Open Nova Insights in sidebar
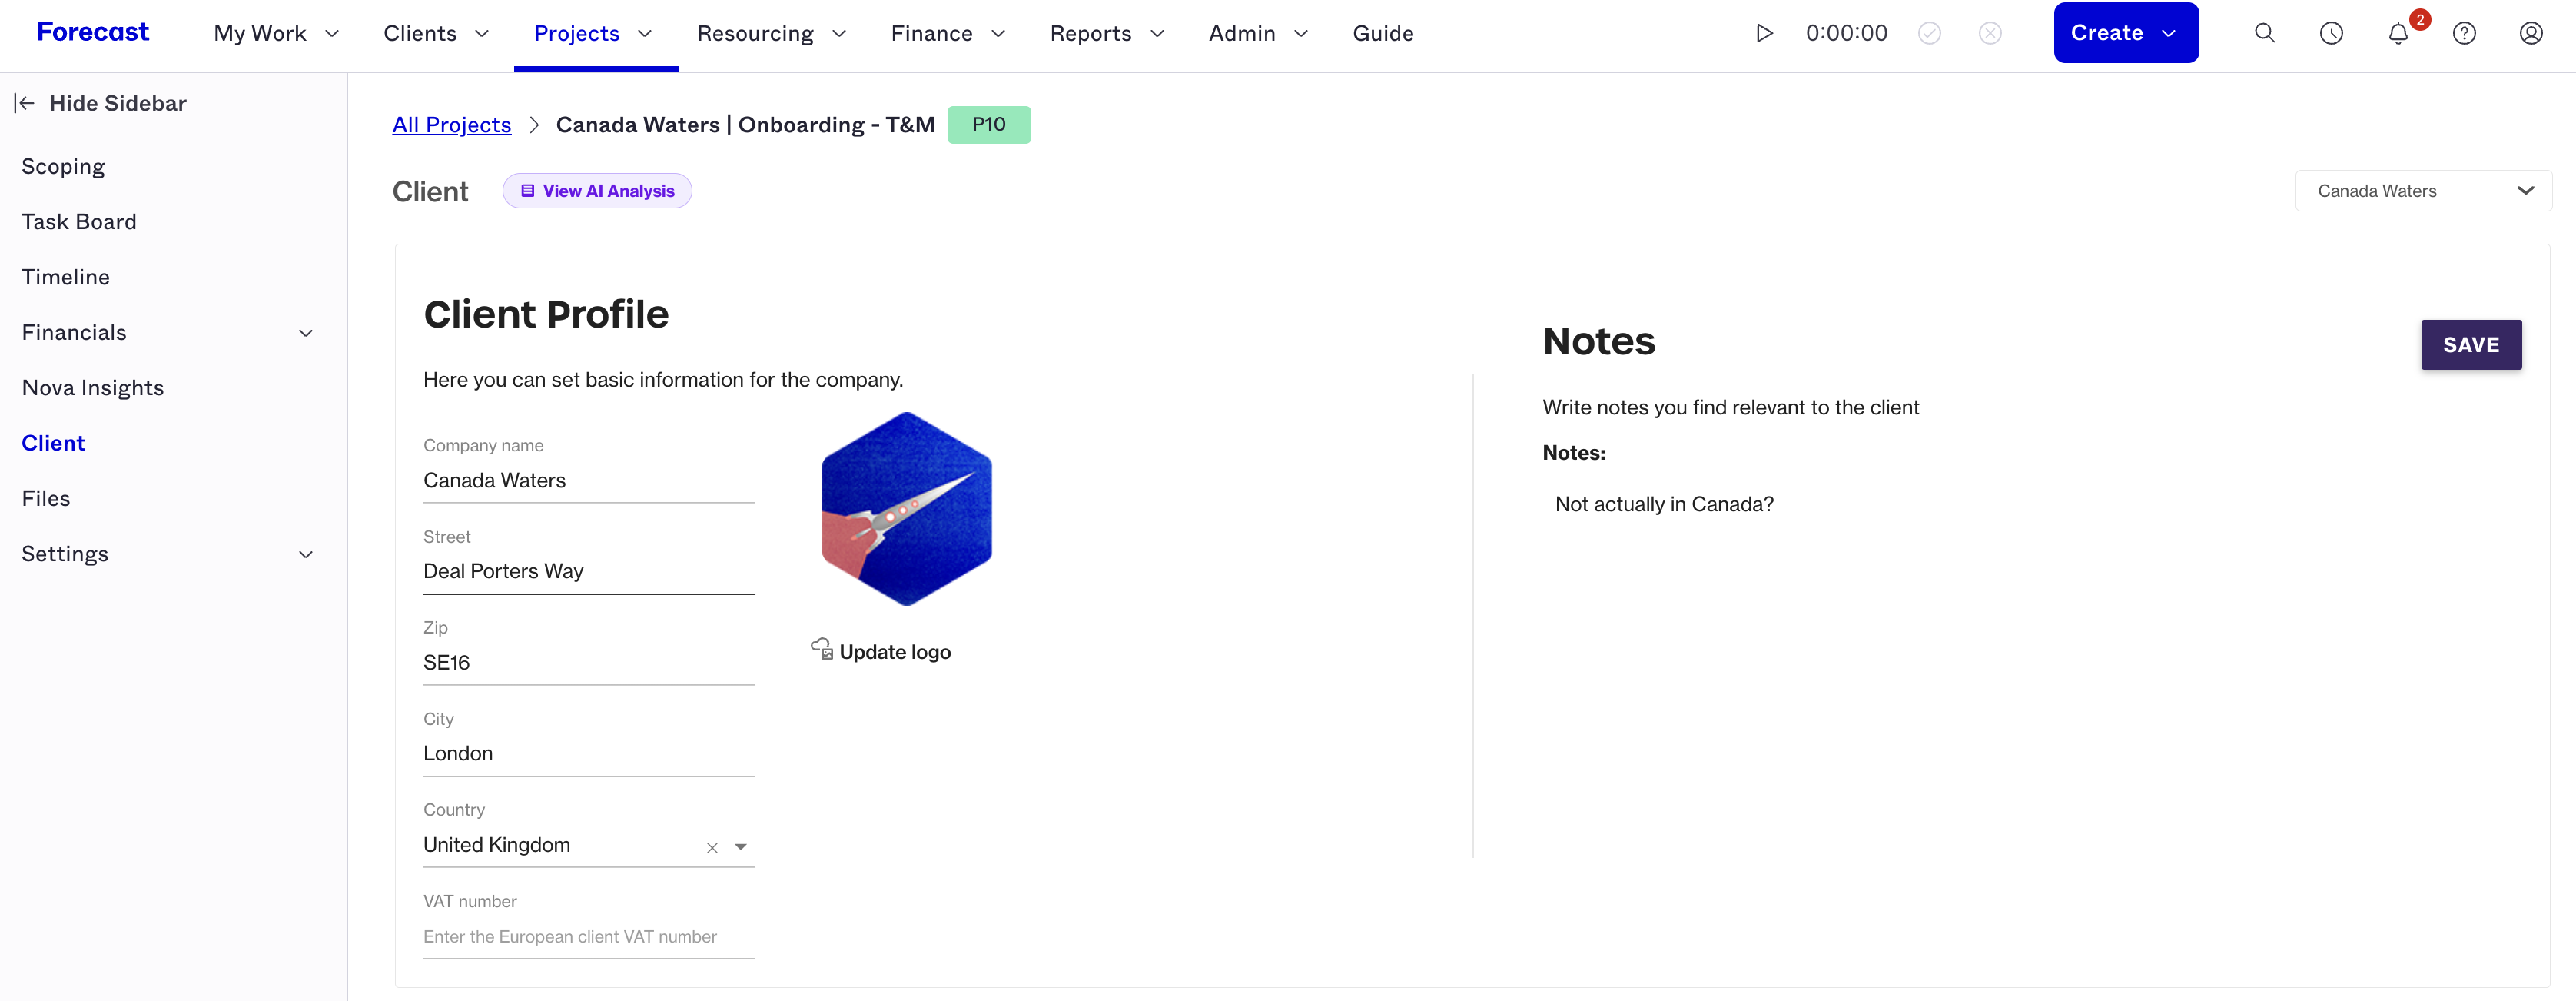 93,388
